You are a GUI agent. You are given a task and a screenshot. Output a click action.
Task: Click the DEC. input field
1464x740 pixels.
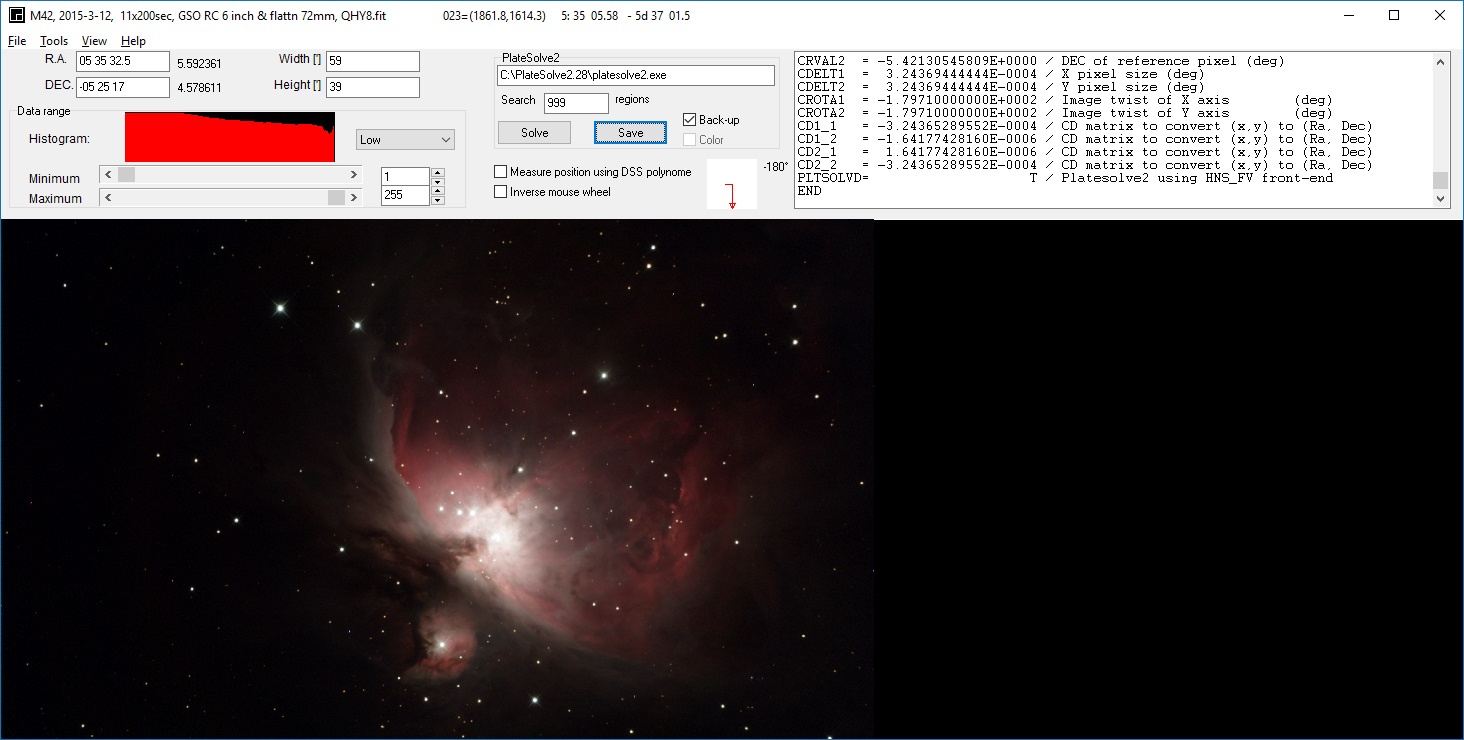122,87
